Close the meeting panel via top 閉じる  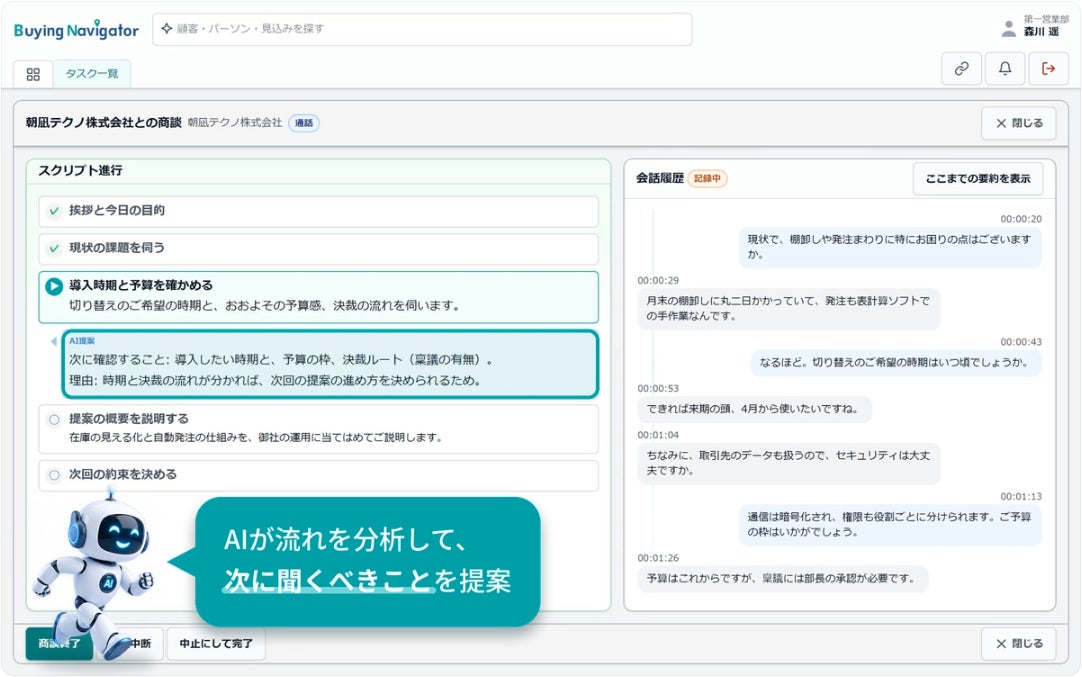click(x=1019, y=123)
